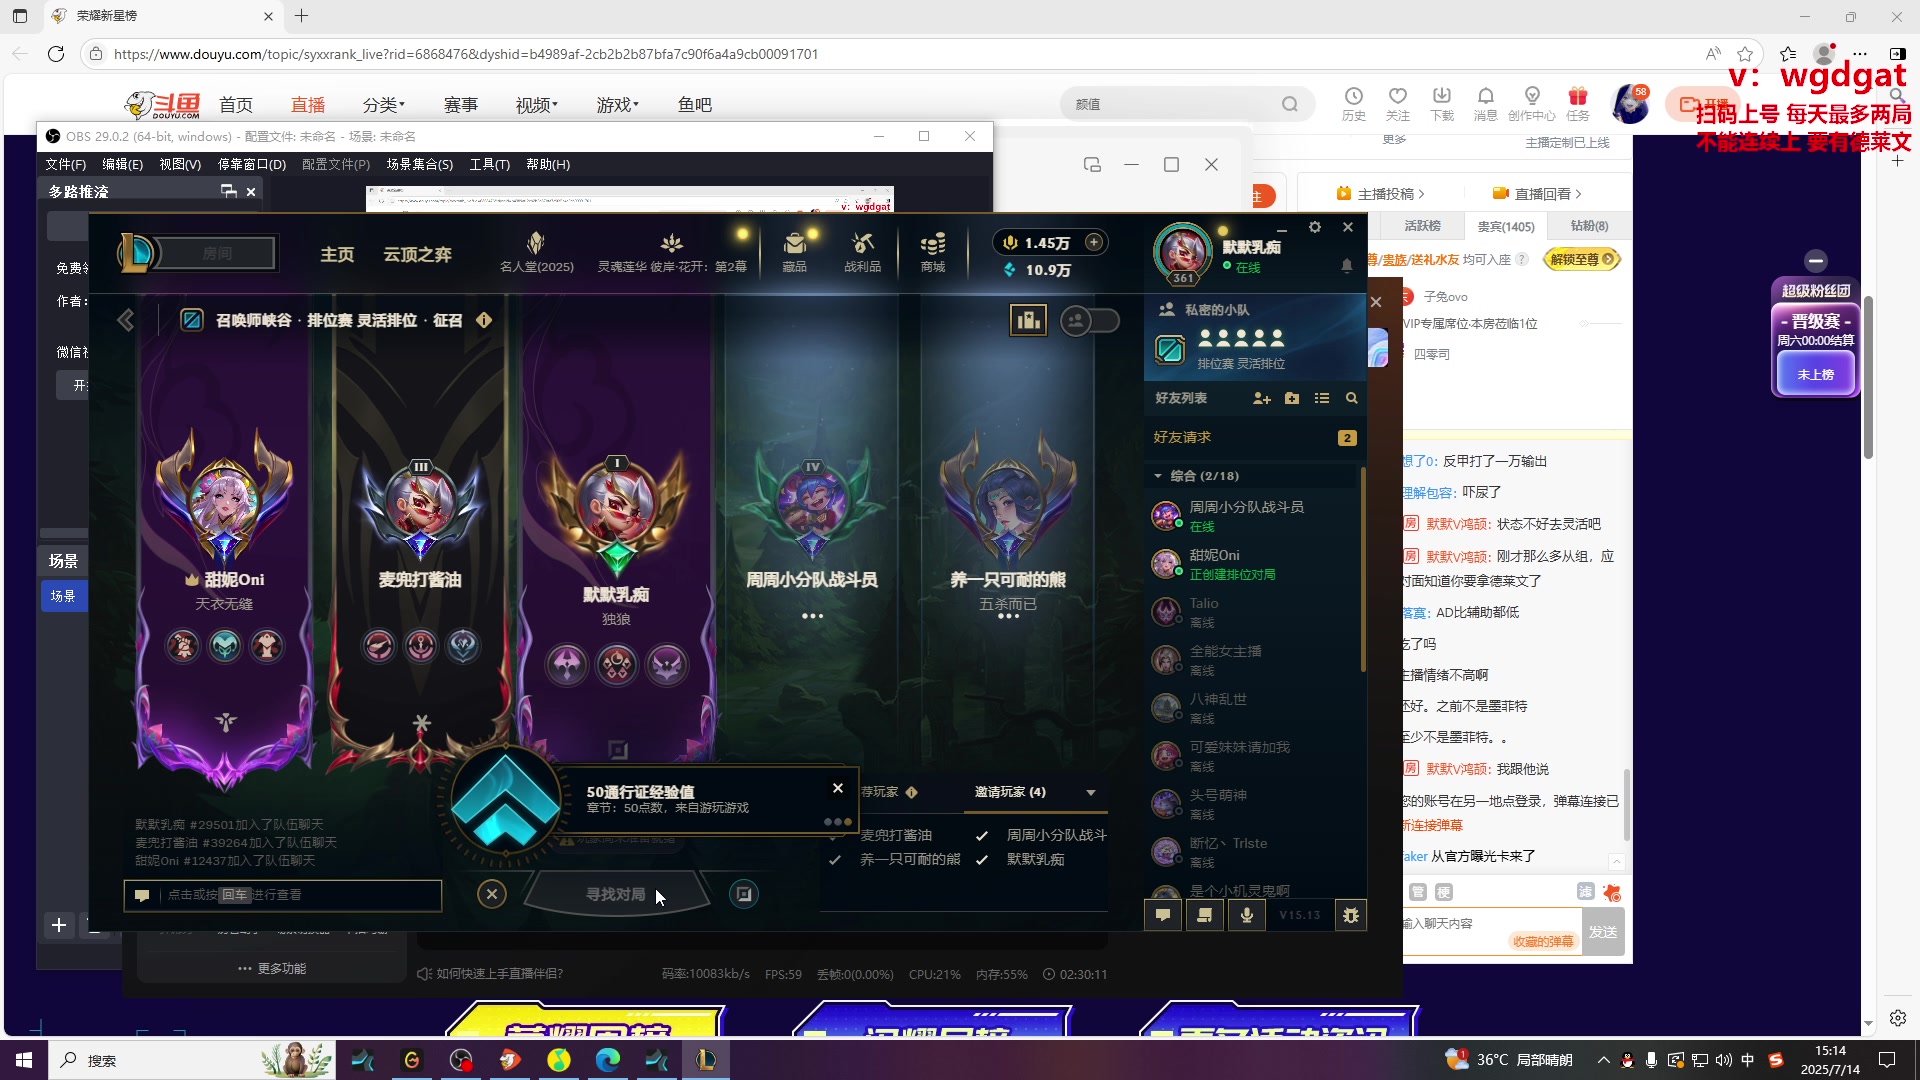Go to 主页 tab in League client
This screenshot has width=1920, height=1080.
[337, 255]
